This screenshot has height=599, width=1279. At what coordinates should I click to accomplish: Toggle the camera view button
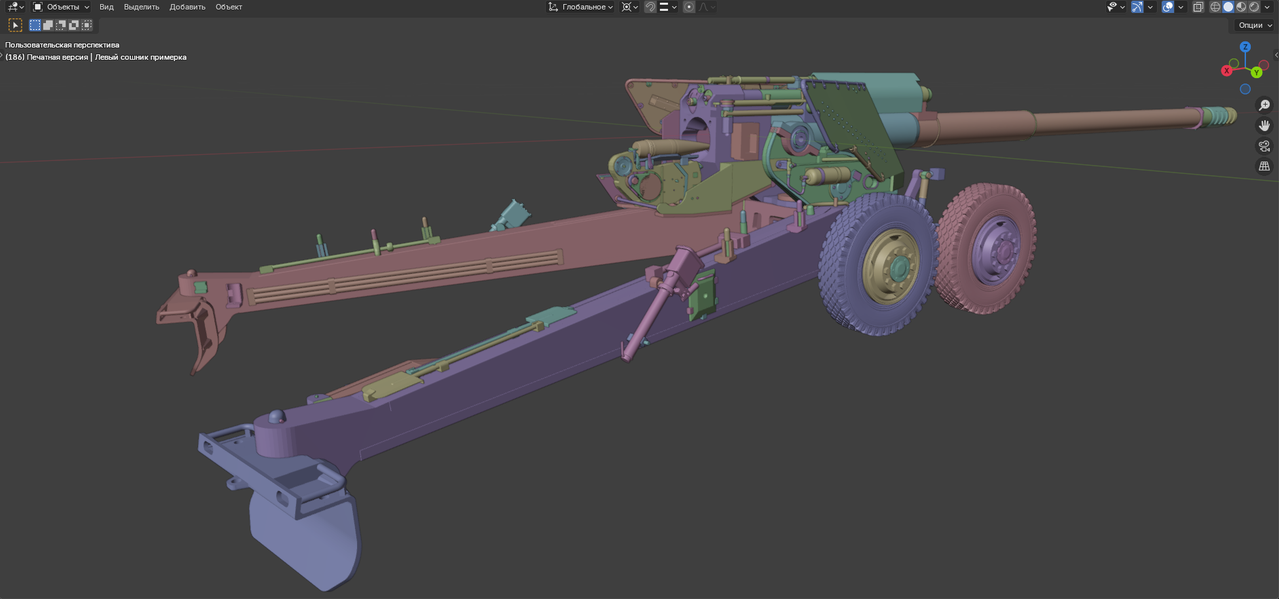(x=1264, y=146)
